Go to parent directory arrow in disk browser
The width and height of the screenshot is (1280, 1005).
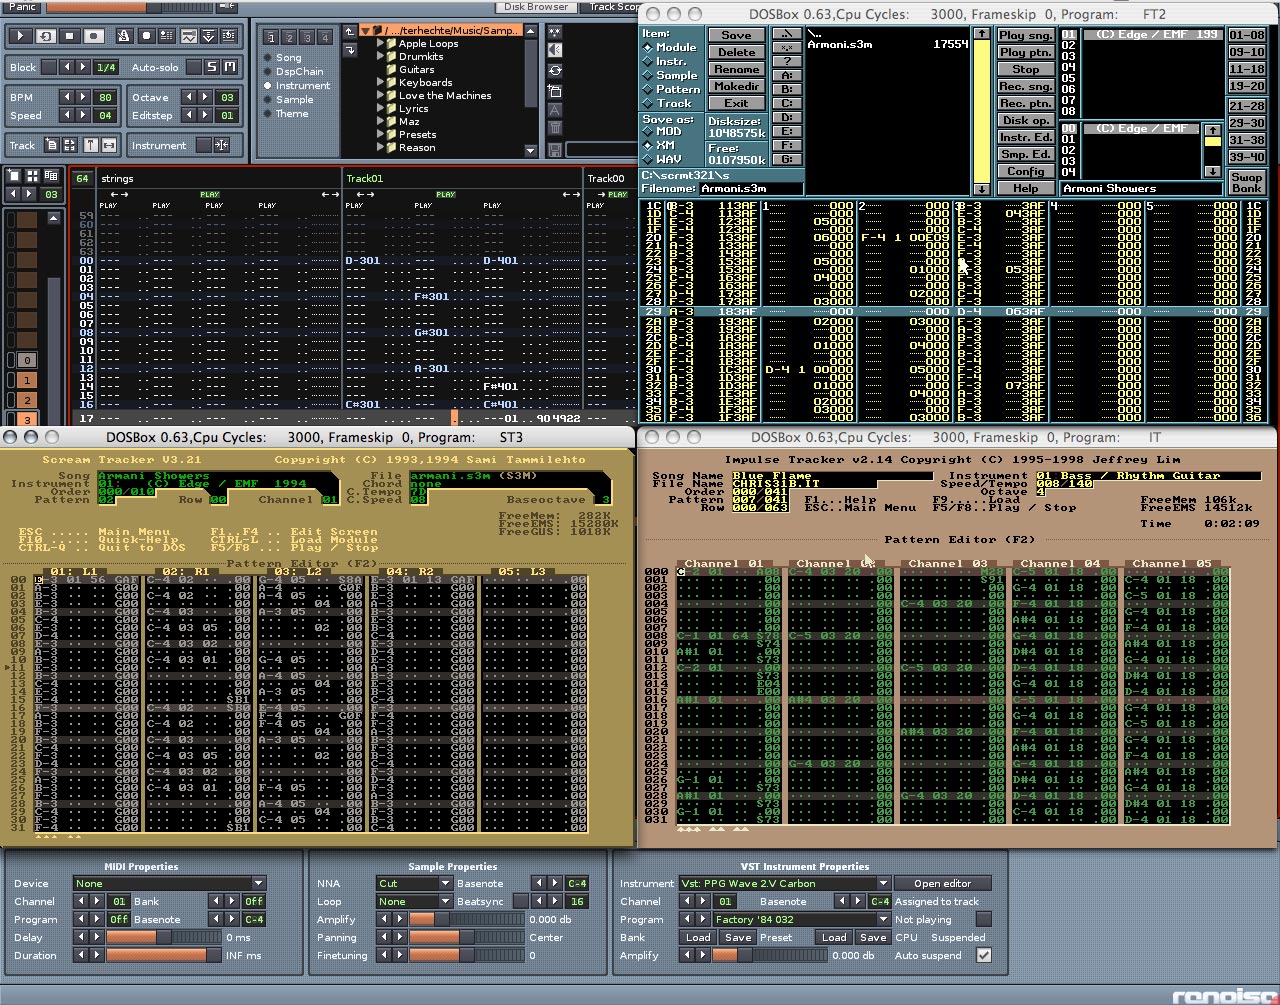click(x=349, y=31)
